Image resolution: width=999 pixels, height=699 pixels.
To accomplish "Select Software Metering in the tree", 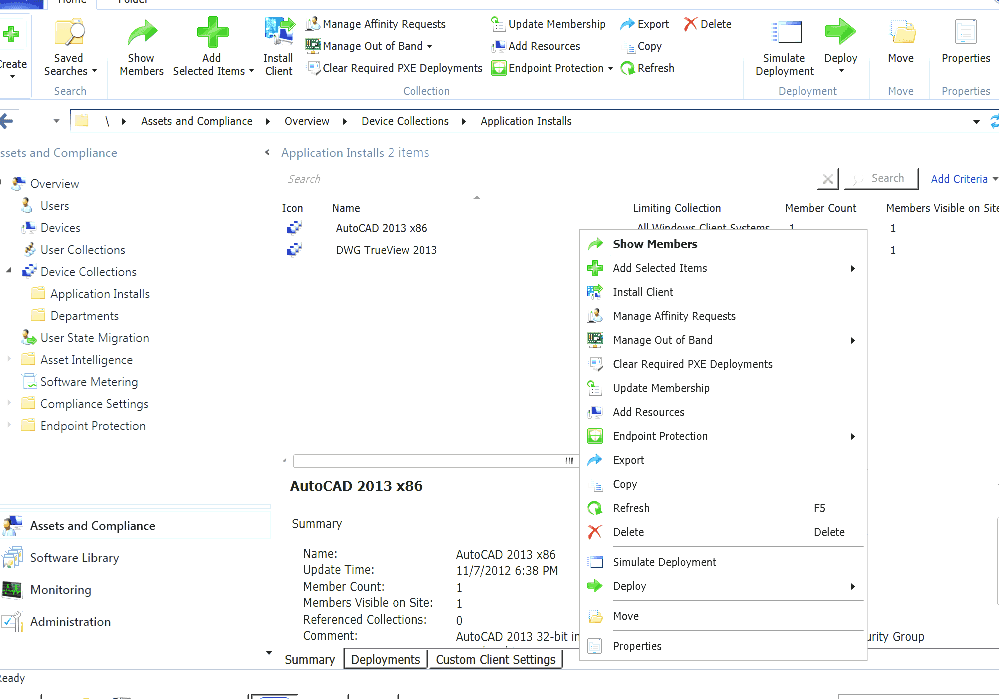I will pyautogui.click(x=89, y=382).
